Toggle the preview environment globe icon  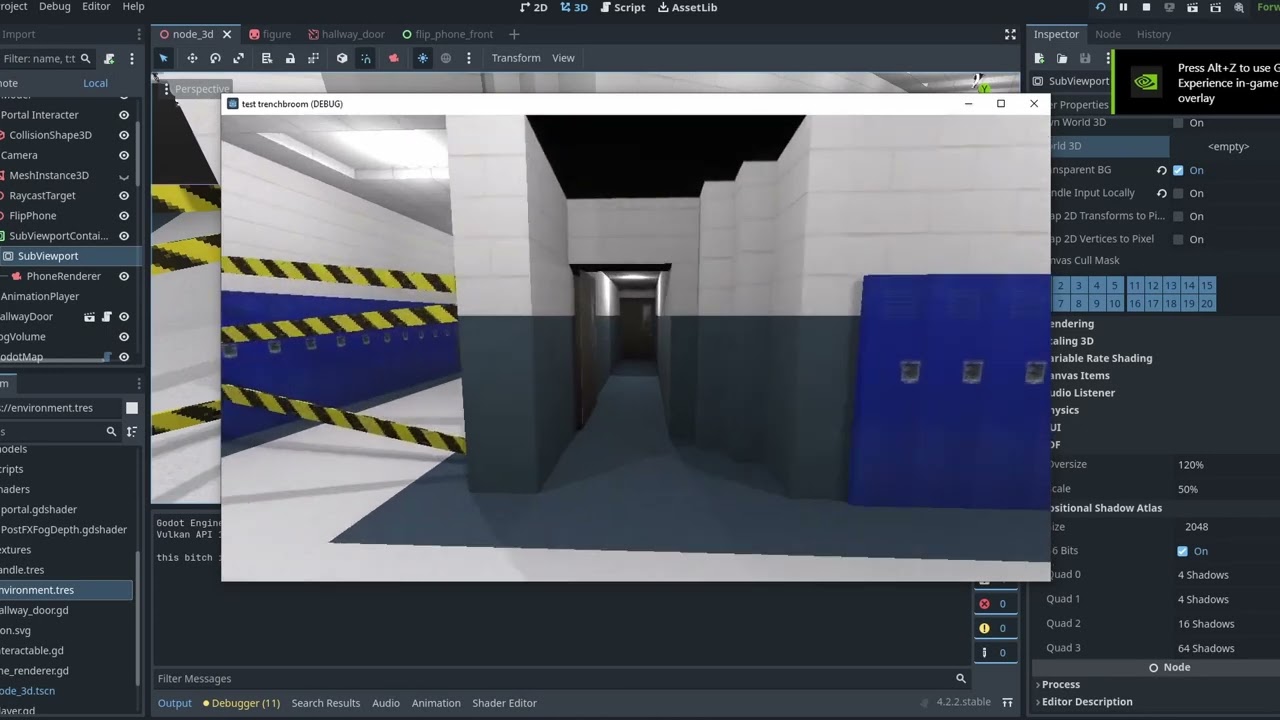(x=446, y=58)
